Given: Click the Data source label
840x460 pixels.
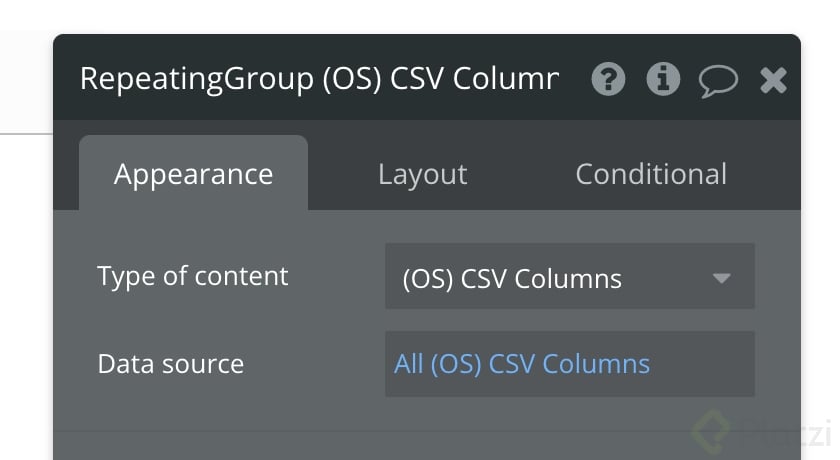Looking at the screenshot, I should tap(171, 364).
